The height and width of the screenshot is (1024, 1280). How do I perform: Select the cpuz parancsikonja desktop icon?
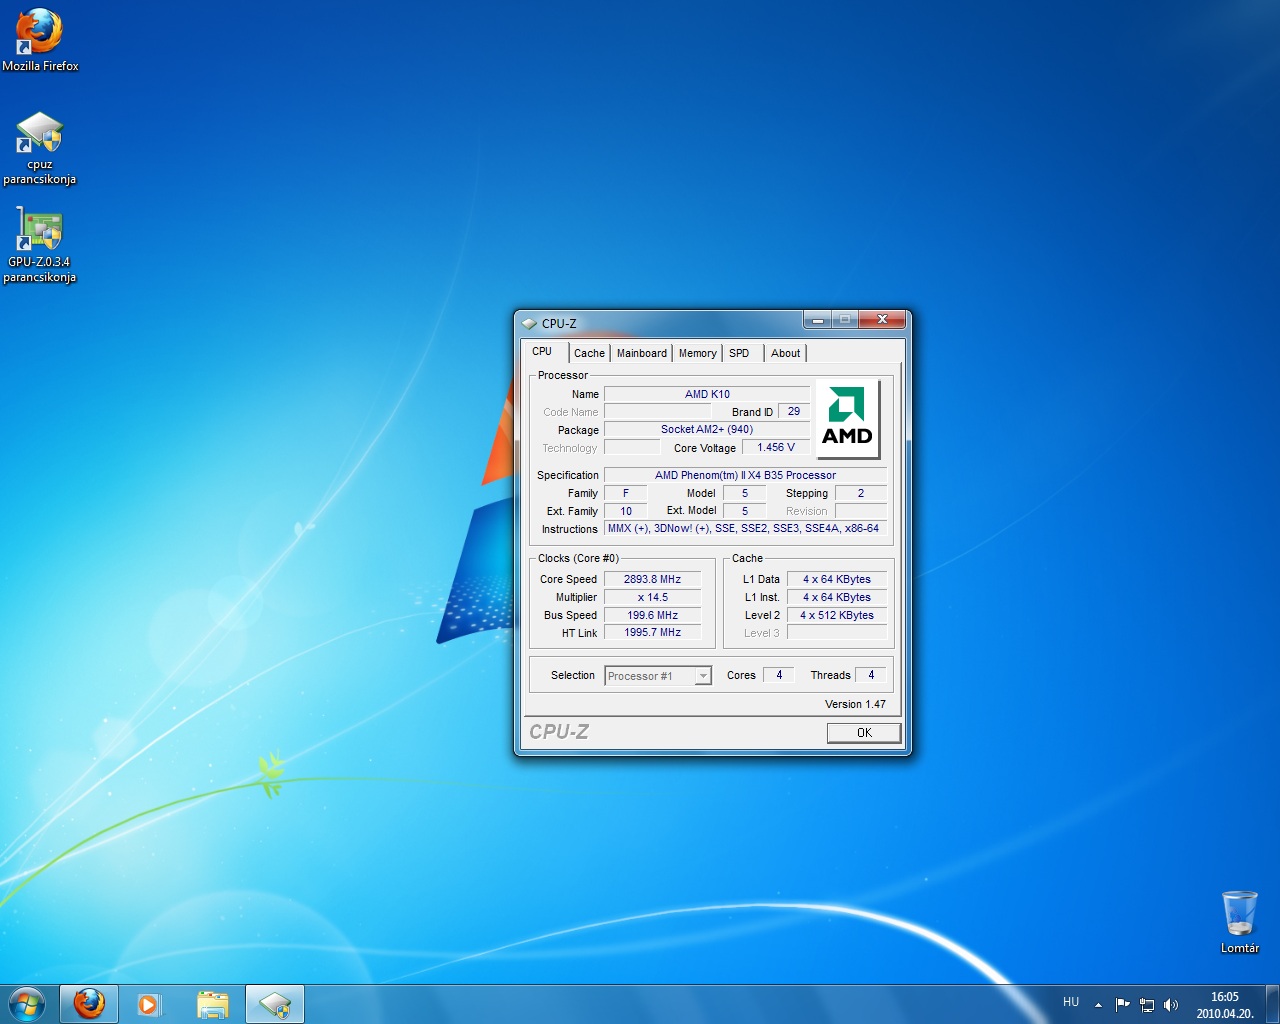(x=40, y=148)
